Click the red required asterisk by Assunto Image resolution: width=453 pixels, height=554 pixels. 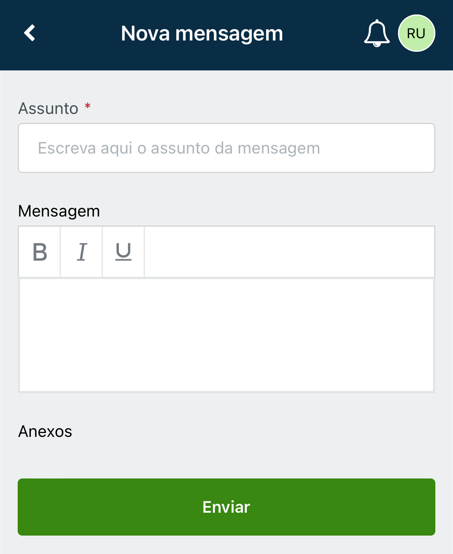click(x=87, y=106)
